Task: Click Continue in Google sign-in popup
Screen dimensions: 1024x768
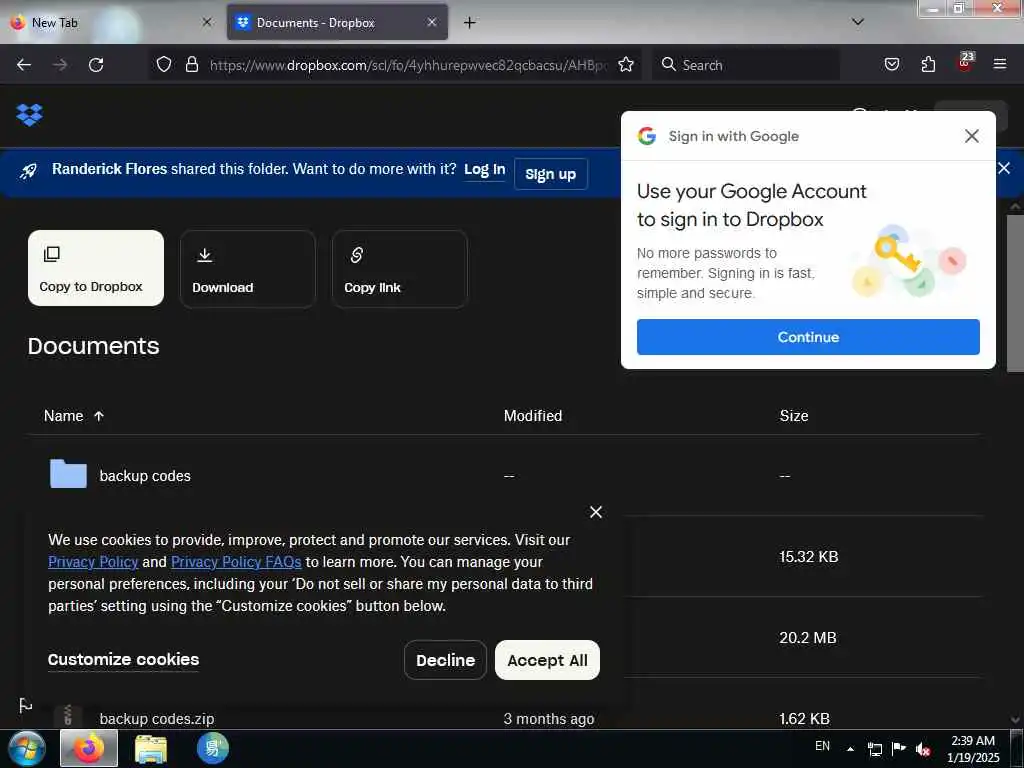Action: (x=808, y=337)
